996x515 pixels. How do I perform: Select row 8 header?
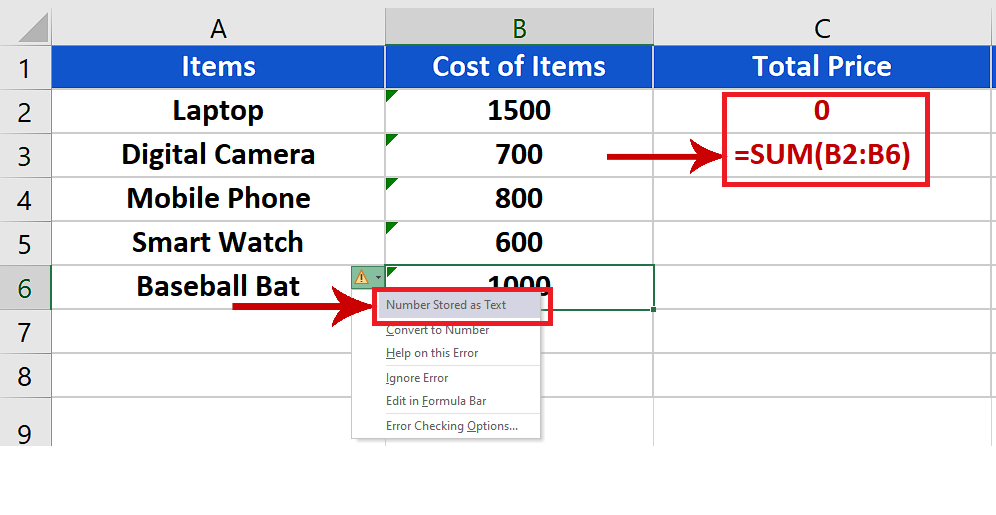pyautogui.click(x=25, y=375)
